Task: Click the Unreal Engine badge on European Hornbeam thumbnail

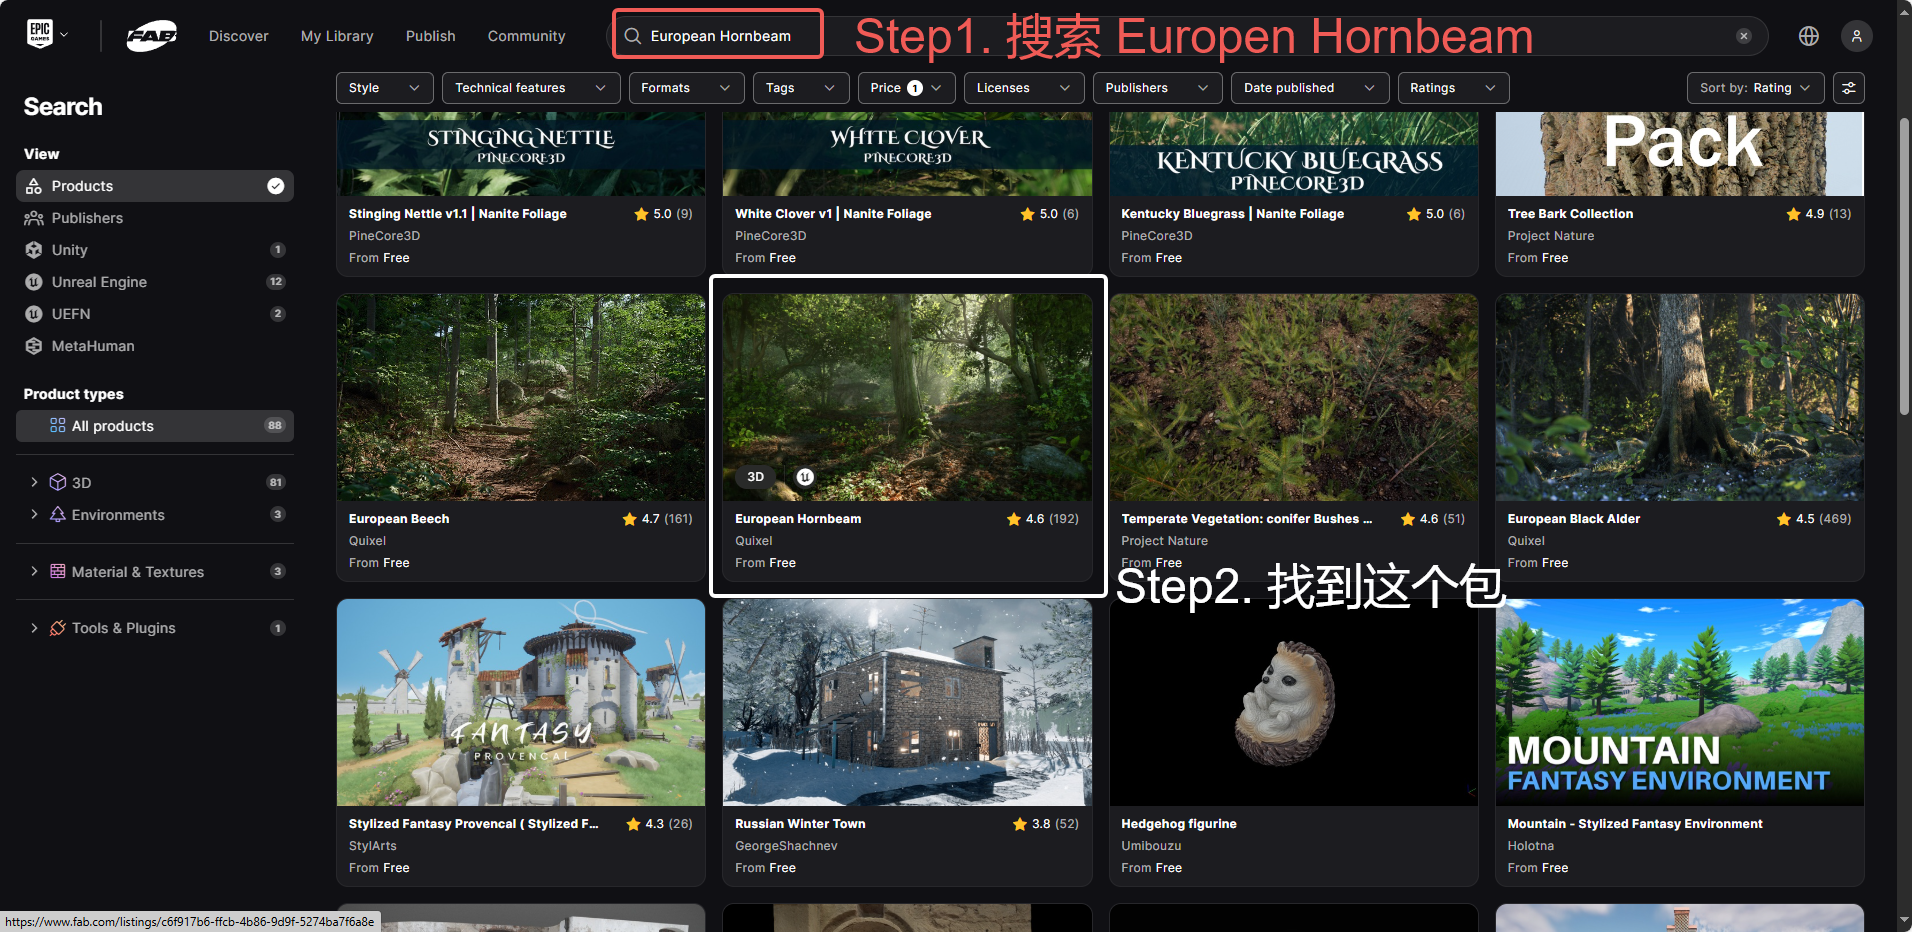Action: [805, 477]
